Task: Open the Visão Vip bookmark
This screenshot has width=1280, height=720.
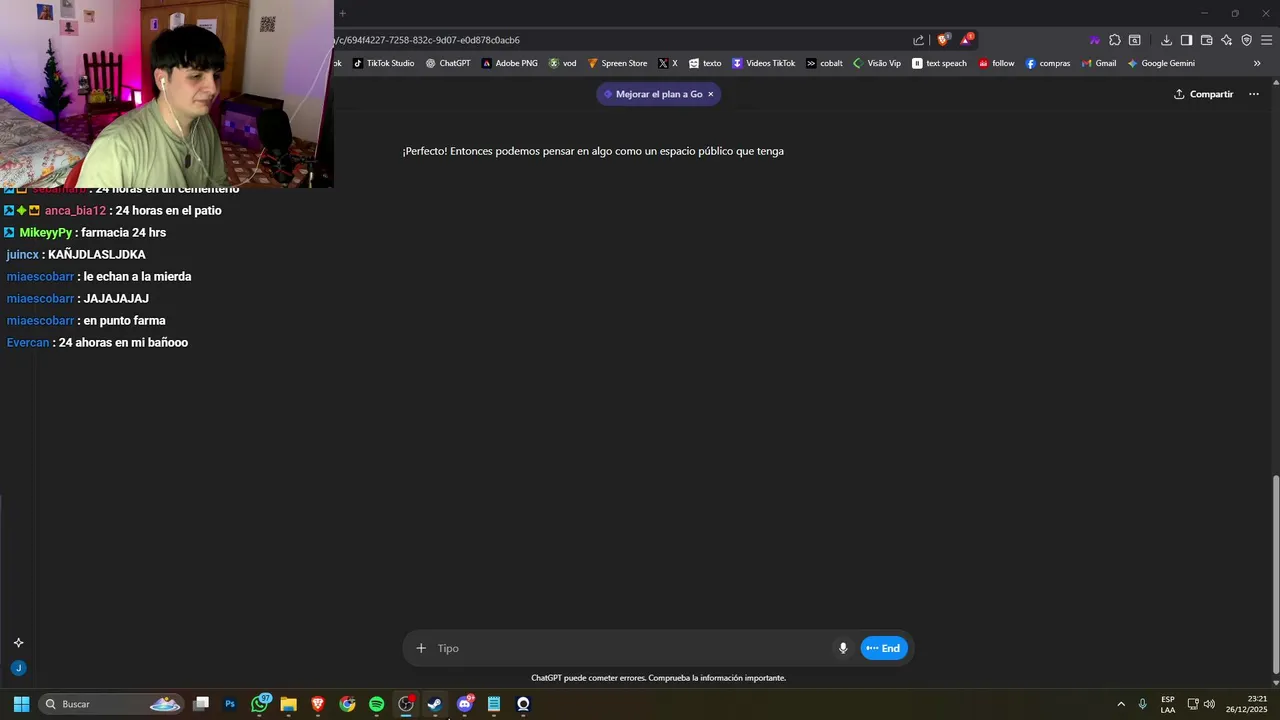Action: point(877,63)
